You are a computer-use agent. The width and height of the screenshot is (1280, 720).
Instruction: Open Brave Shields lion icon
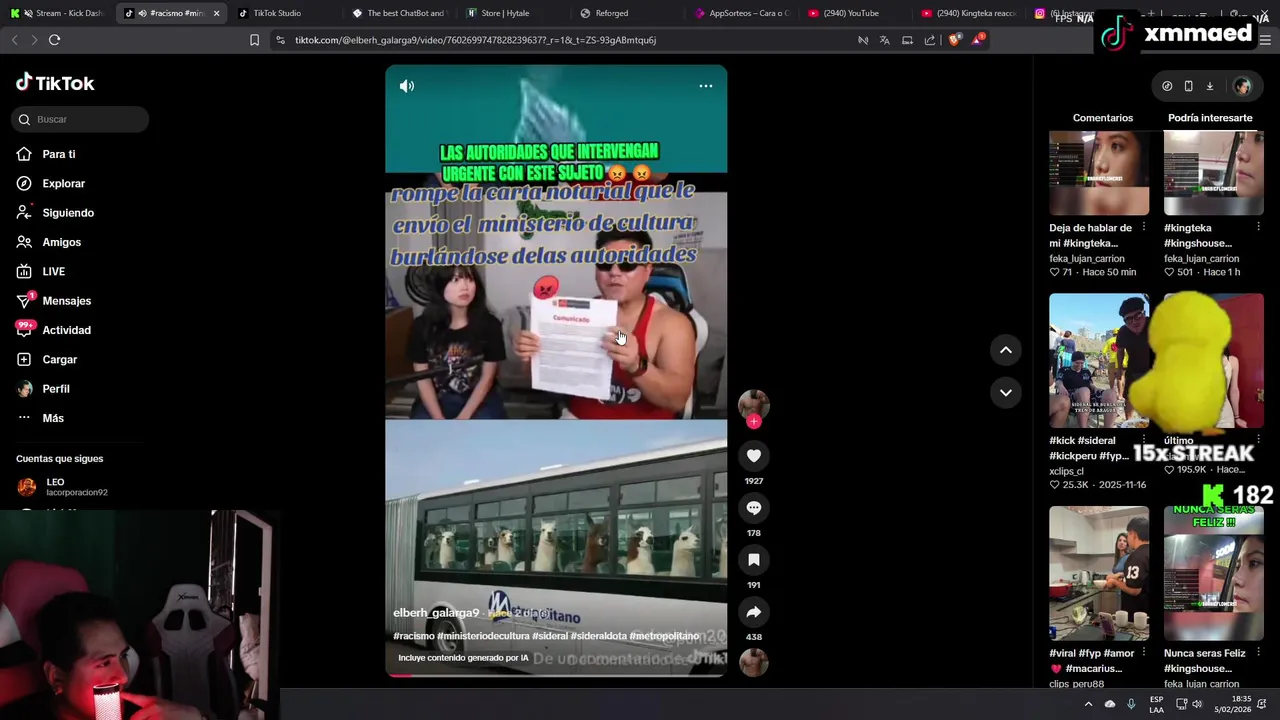point(953,40)
